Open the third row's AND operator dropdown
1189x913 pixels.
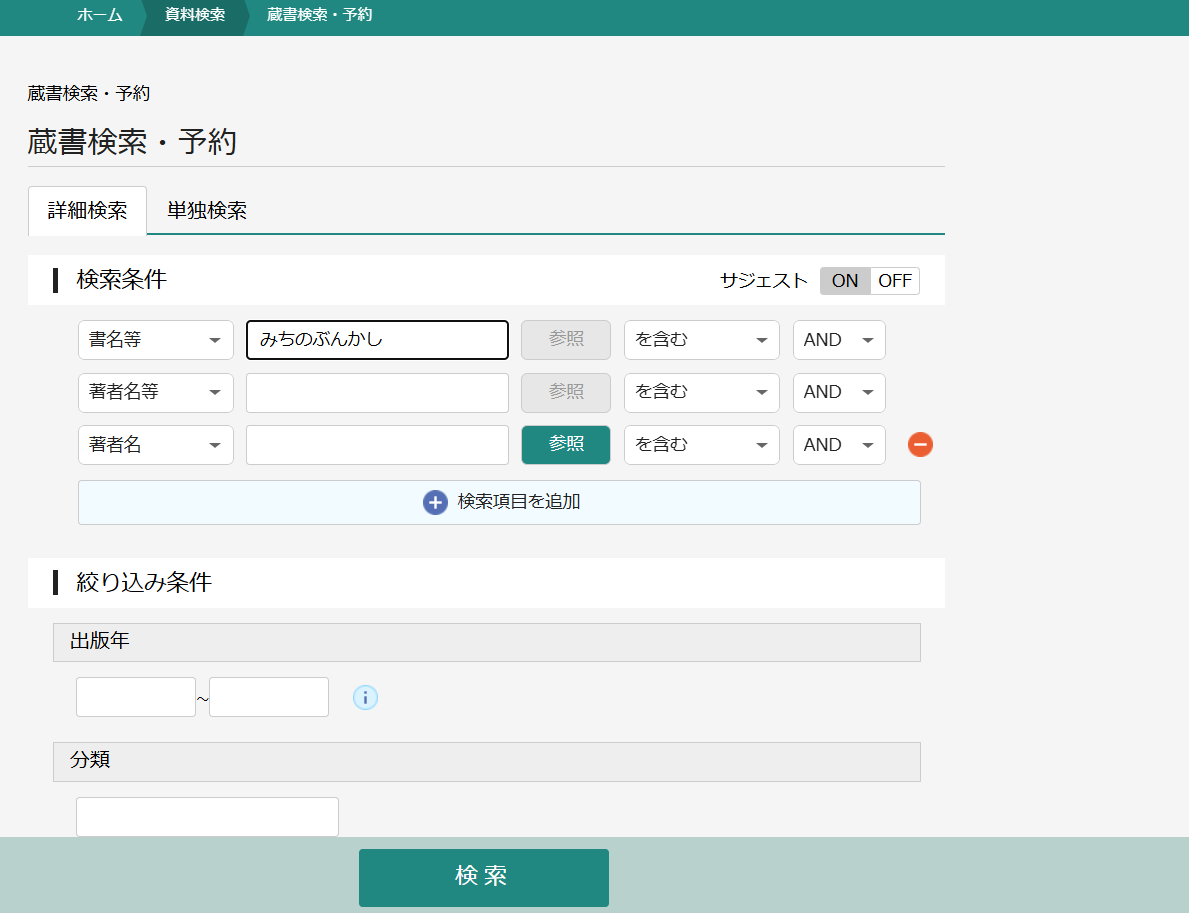(x=839, y=445)
